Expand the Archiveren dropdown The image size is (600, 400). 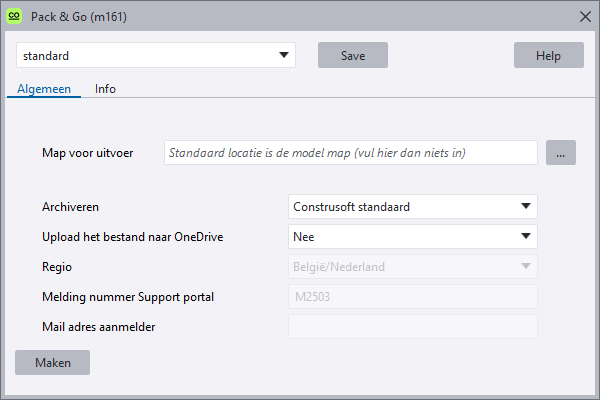[x=412, y=207]
